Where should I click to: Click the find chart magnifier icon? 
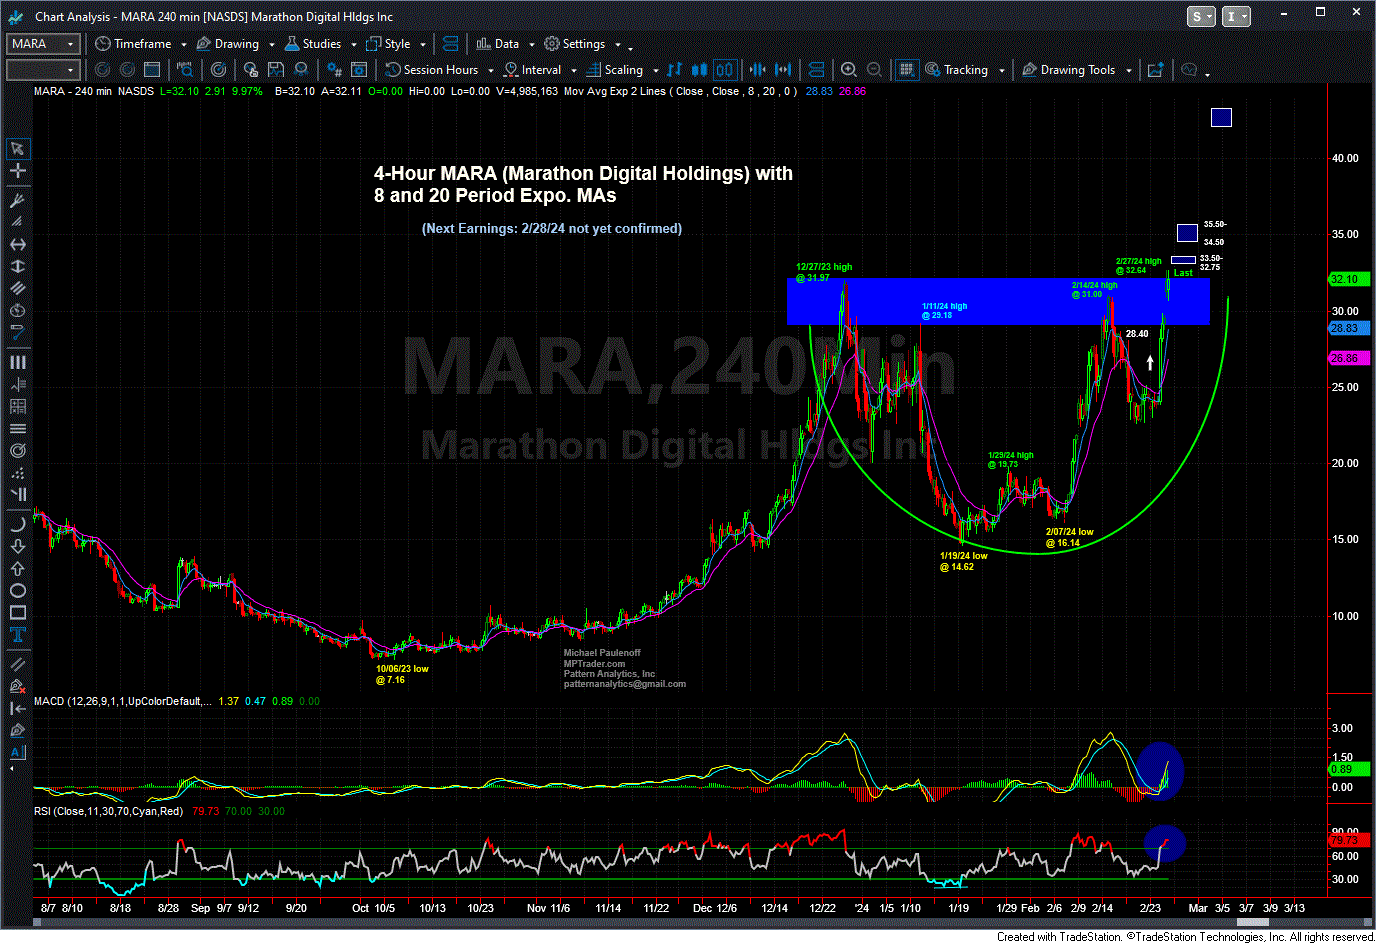click(184, 70)
